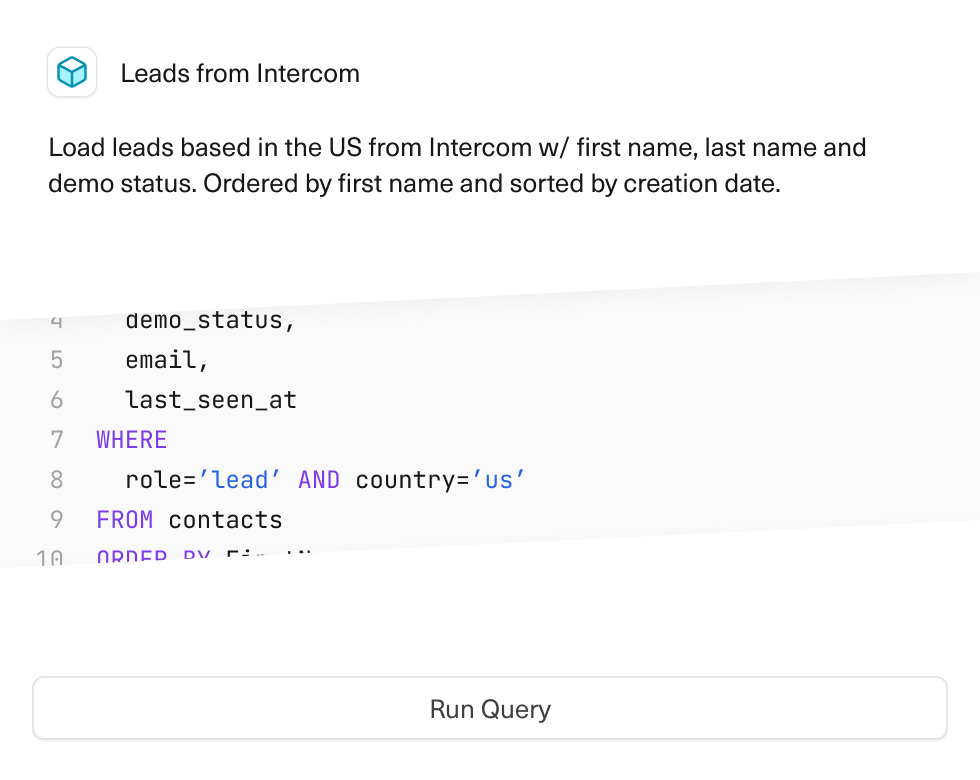The image size is (980, 780).
Task: Place cursor on email, line
Action: tap(167, 360)
